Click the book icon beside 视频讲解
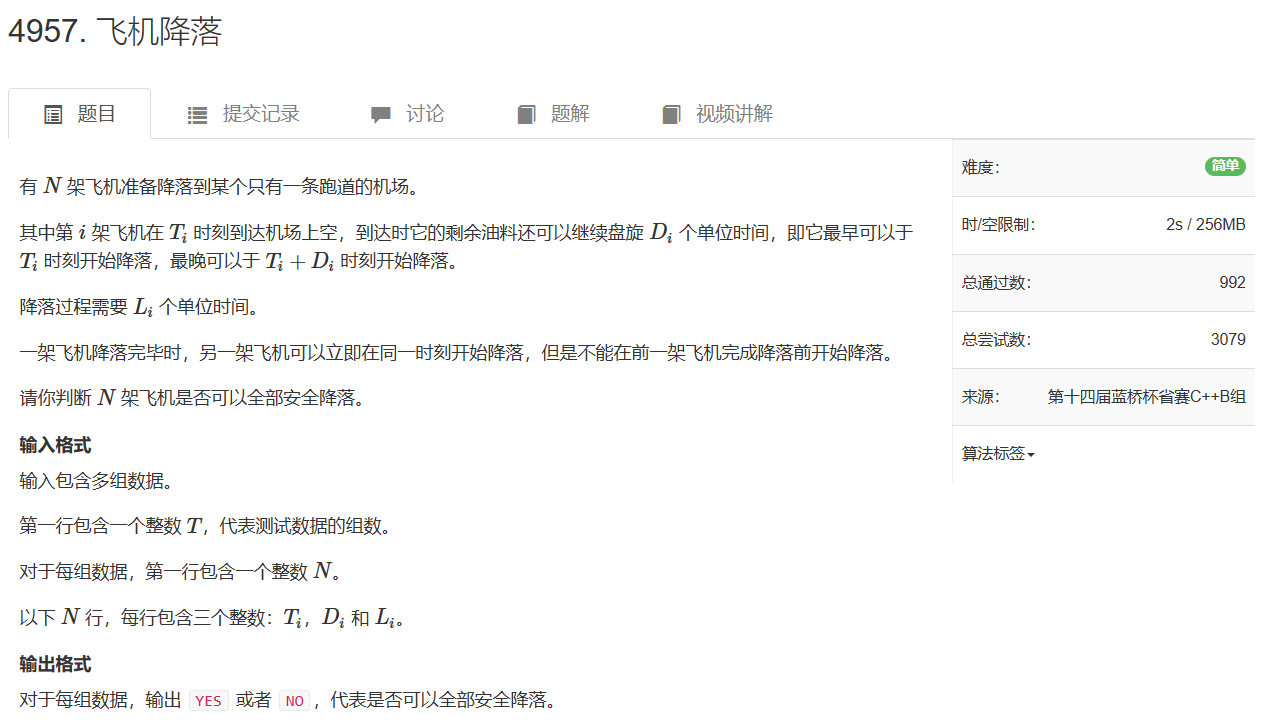The width and height of the screenshot is (1267, 720). [671, 113]
